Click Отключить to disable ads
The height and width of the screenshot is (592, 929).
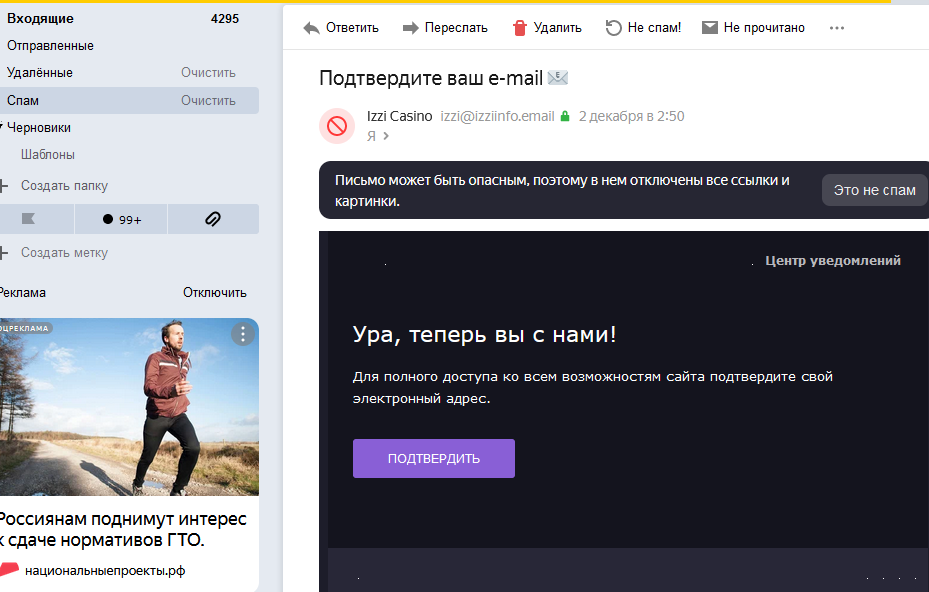tap(214, 293)
